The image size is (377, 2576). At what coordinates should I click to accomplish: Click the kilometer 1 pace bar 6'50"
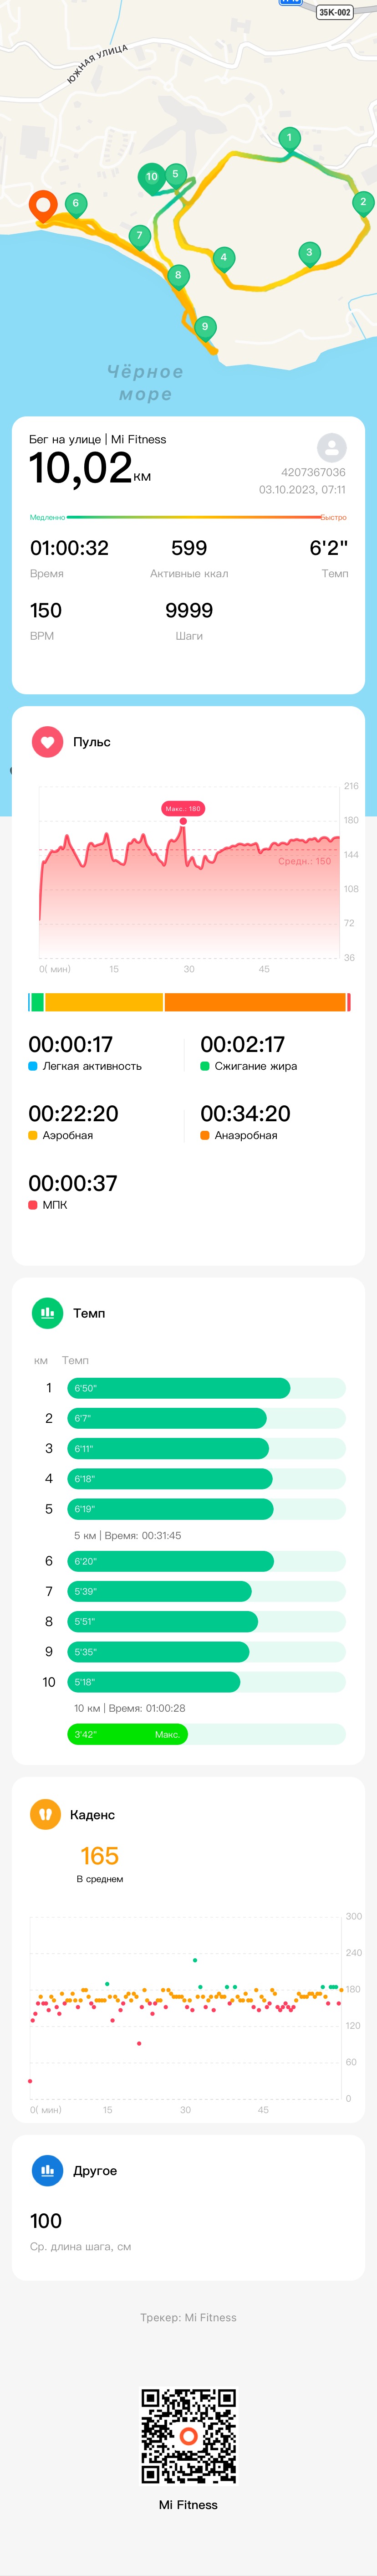179,1388
